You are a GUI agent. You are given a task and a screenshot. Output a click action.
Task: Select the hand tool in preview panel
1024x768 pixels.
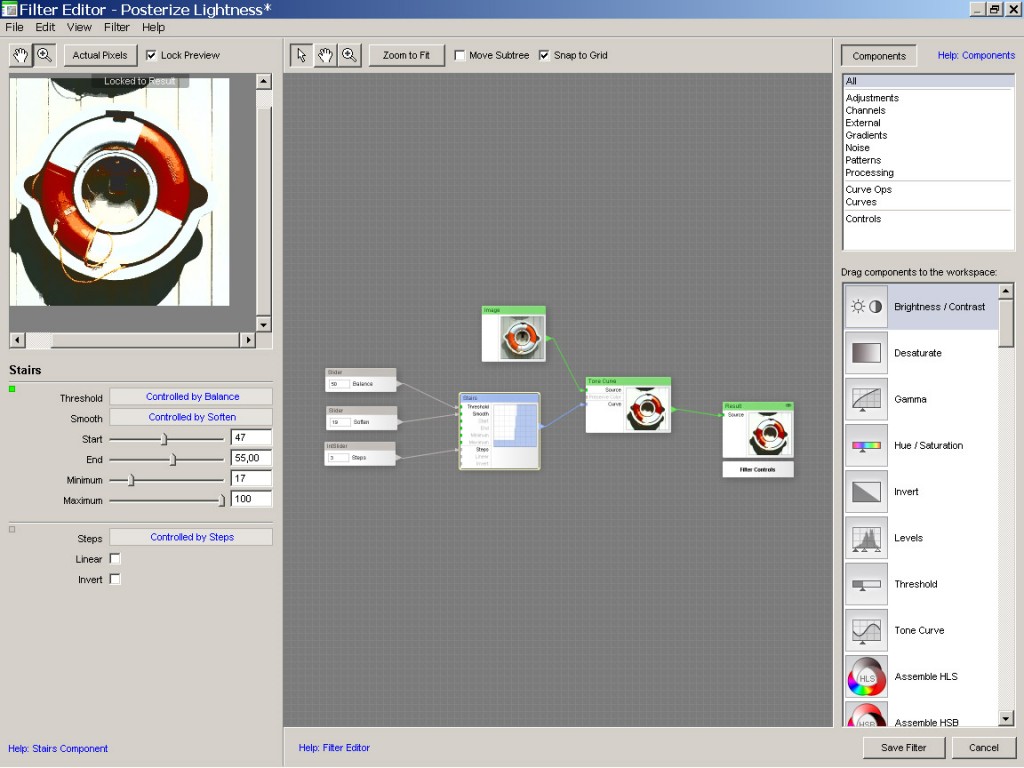21,56
